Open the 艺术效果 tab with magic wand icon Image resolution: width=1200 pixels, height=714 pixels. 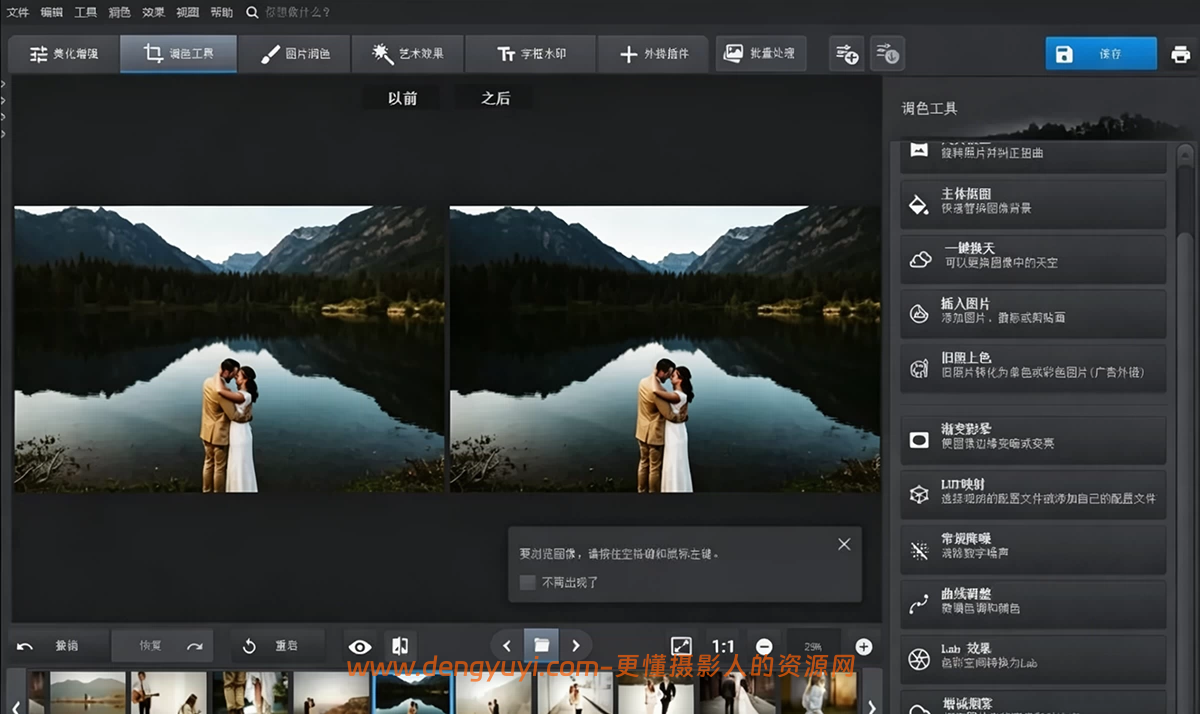pos(407,54)
